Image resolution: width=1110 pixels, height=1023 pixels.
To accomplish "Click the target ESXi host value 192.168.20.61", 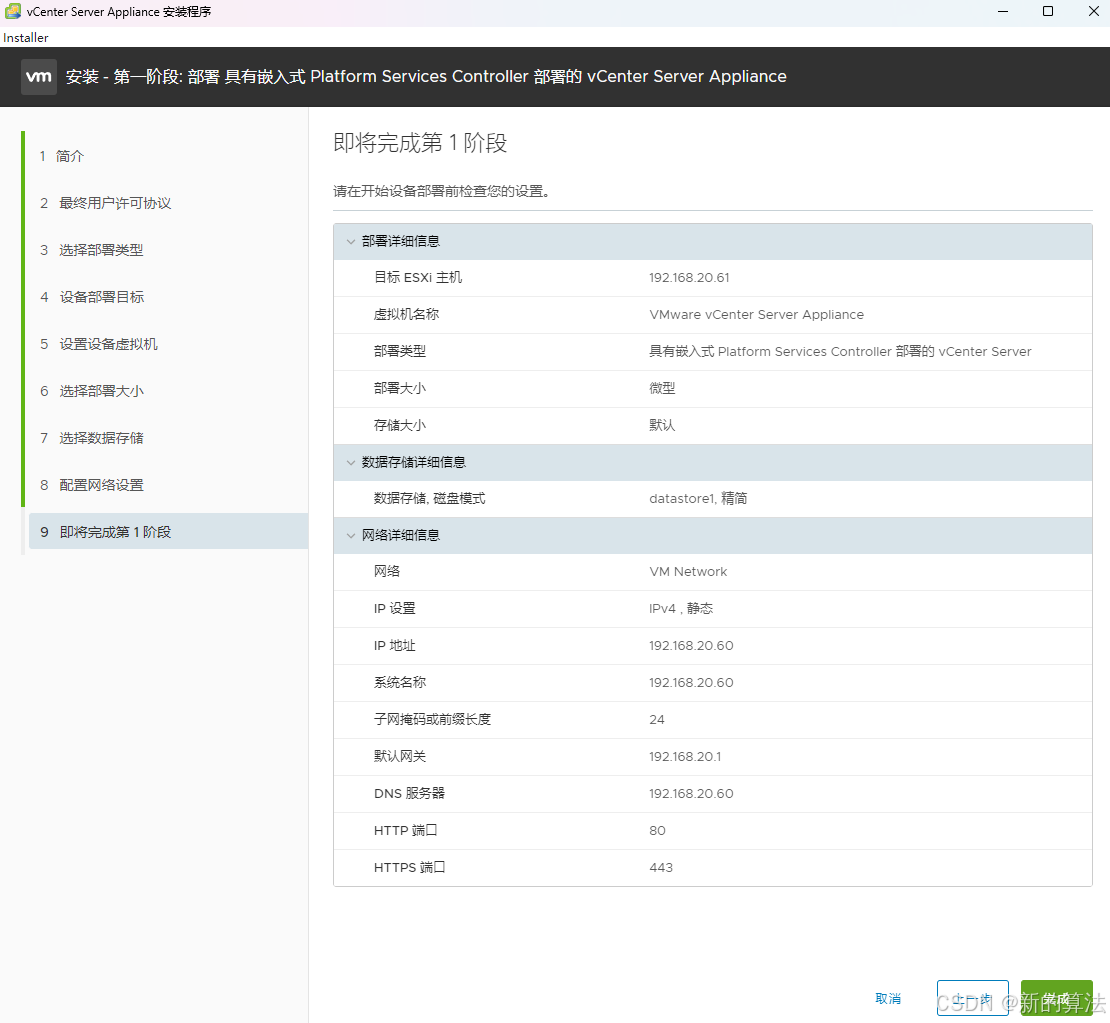I will tap(689, 278).
